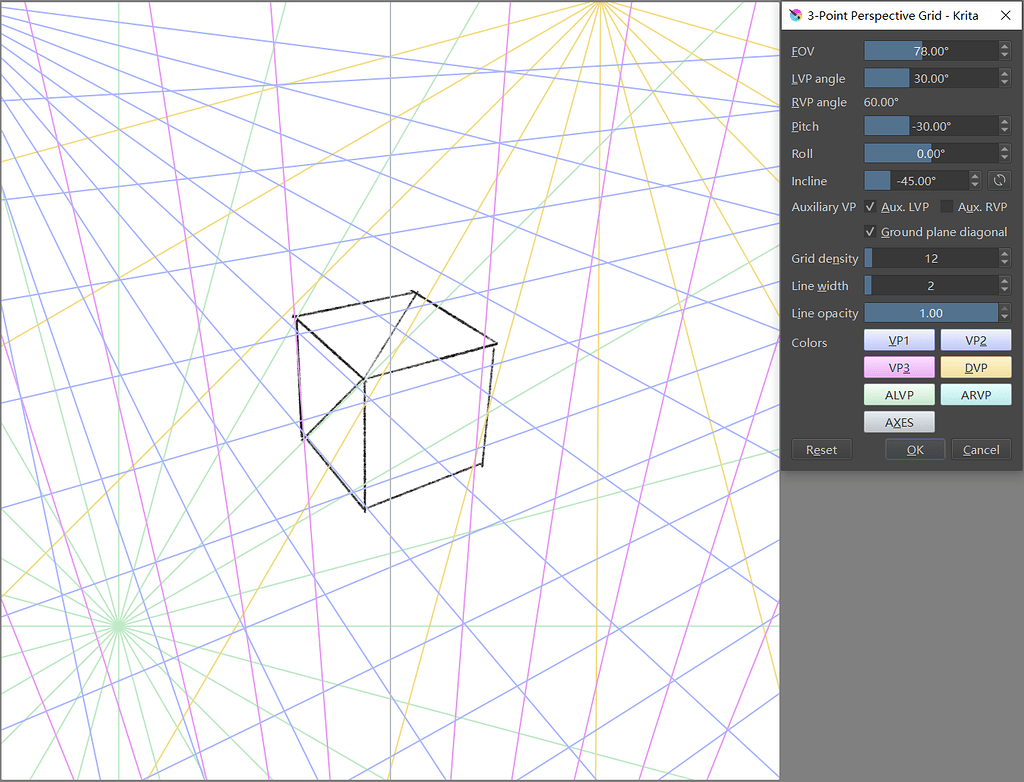
Task: Enable the Aux. LVP checkbox
Action: [x=870, y=206]
